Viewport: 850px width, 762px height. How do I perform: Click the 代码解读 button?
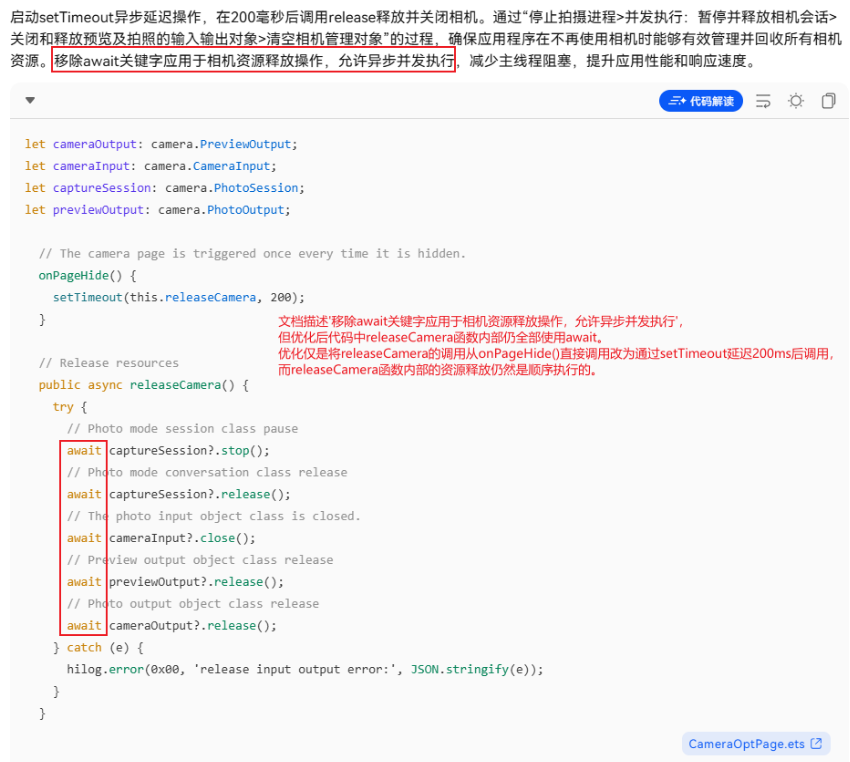pos(700,101)
